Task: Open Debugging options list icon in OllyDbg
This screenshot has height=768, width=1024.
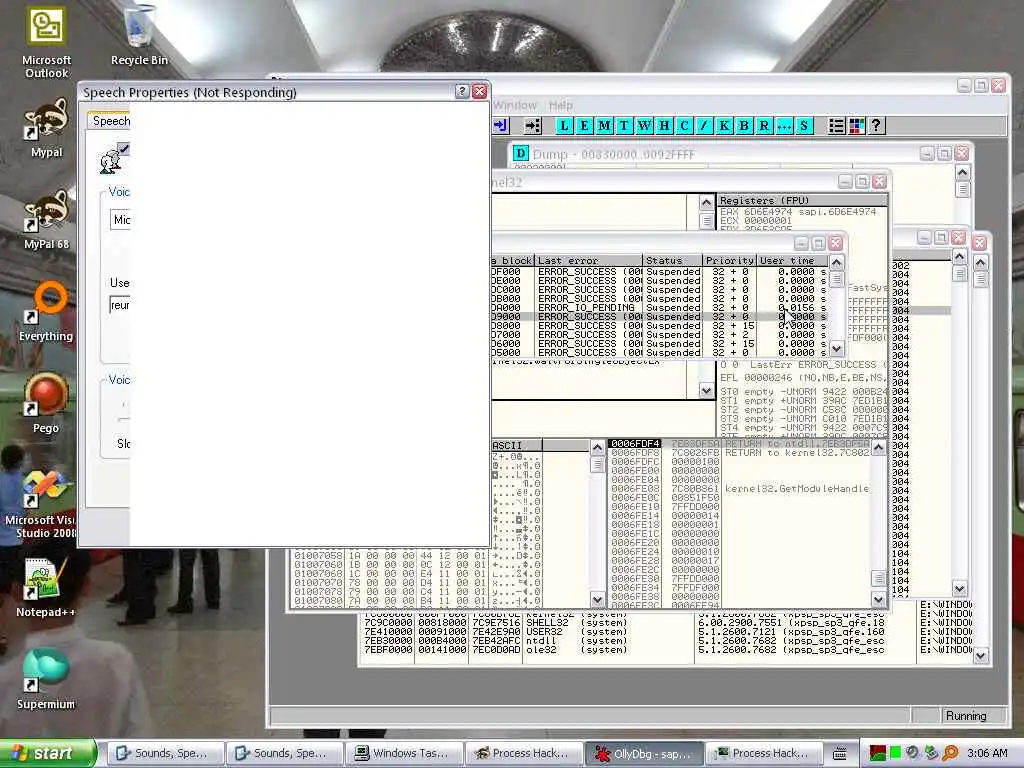Action: (837, 126)
